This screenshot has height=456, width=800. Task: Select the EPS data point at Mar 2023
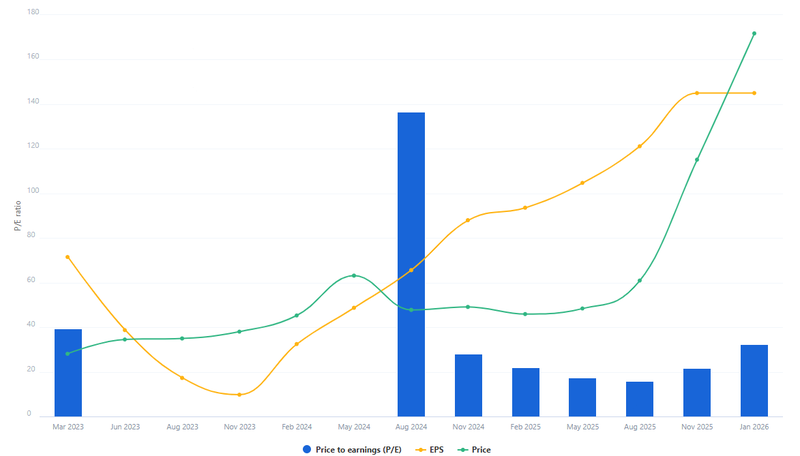tap(68, 257)
